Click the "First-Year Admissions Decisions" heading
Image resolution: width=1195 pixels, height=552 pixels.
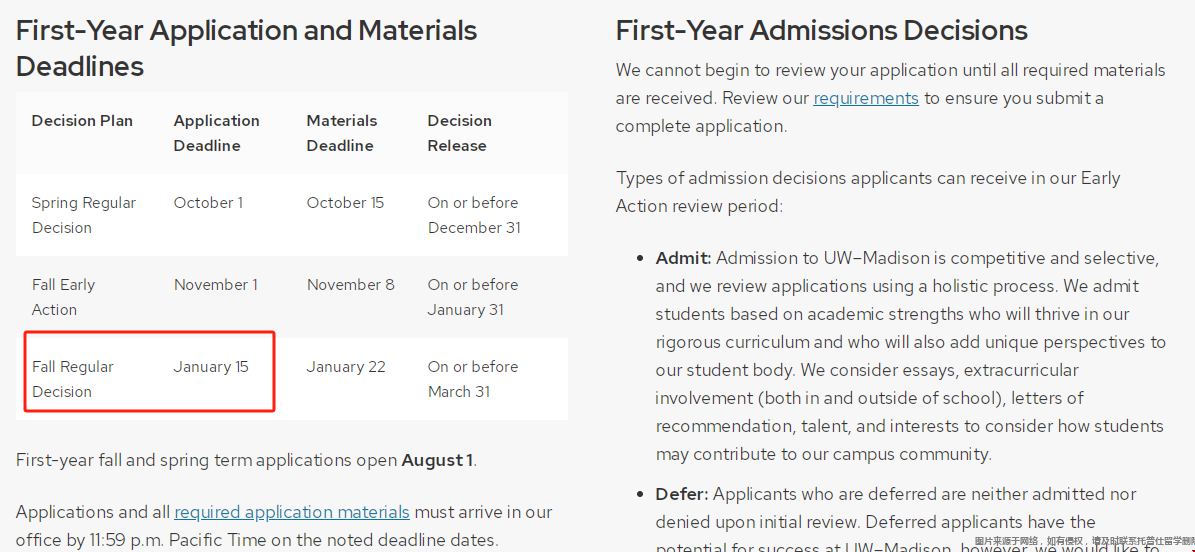click(x=821, y=31)
